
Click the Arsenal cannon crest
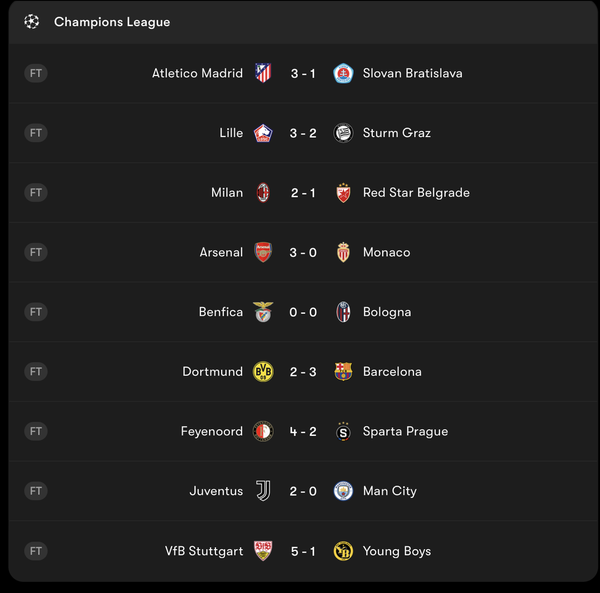pyautogui.click(x=263, y=252)
